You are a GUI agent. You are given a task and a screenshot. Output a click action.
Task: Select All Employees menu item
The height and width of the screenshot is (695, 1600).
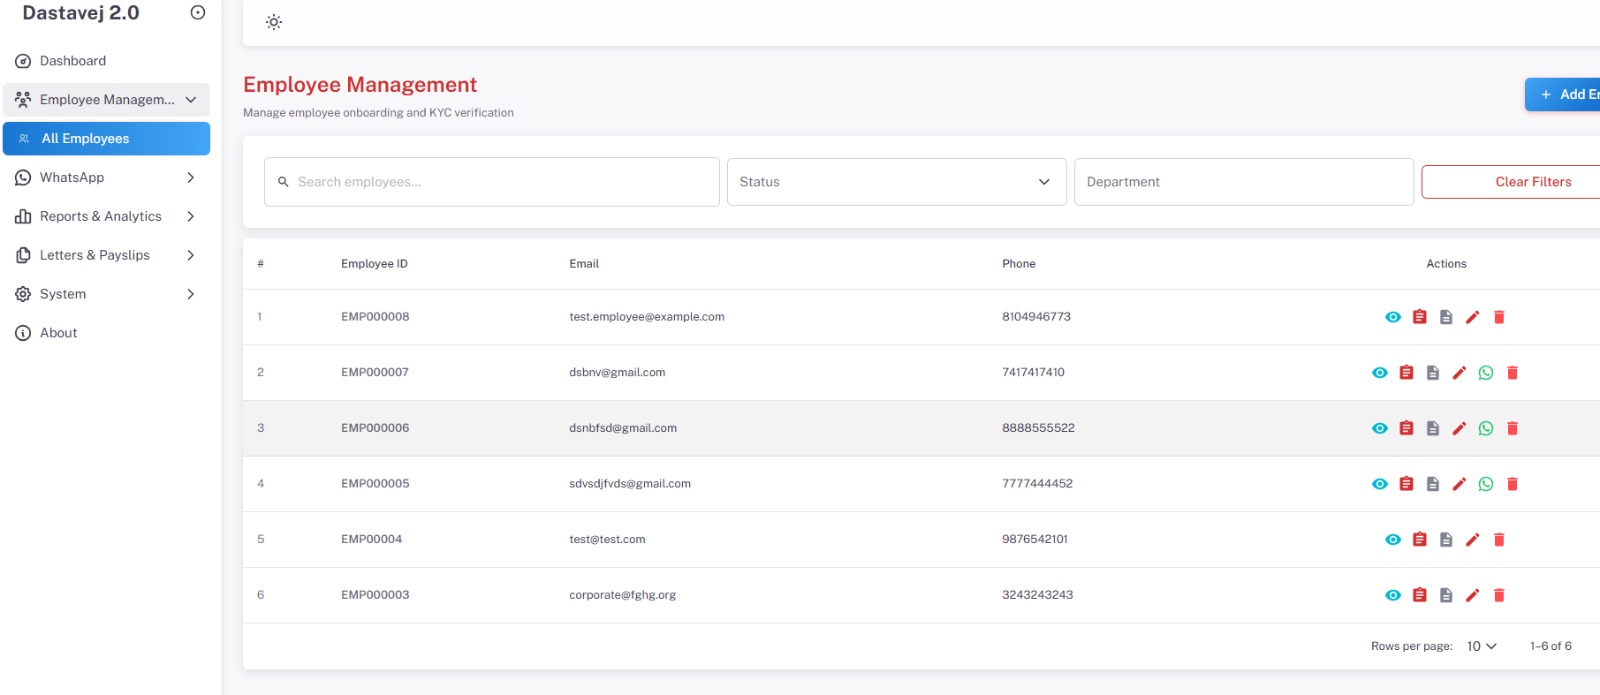point(106,138)
